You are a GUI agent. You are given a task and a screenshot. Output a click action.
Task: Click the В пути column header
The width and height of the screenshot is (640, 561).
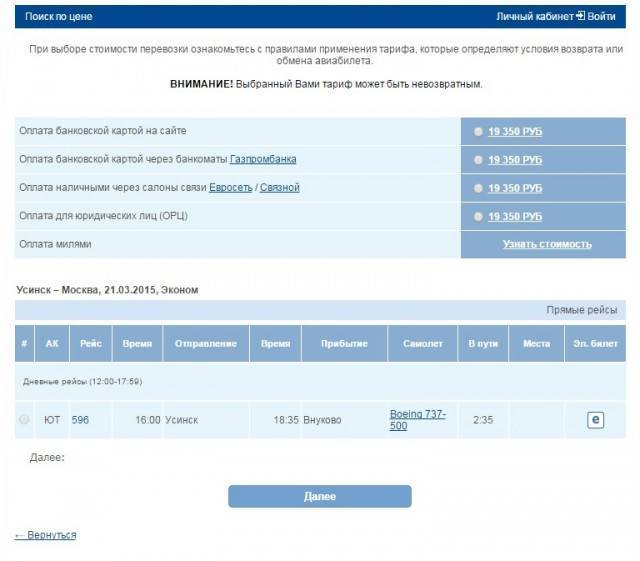[x=483, y=343]
